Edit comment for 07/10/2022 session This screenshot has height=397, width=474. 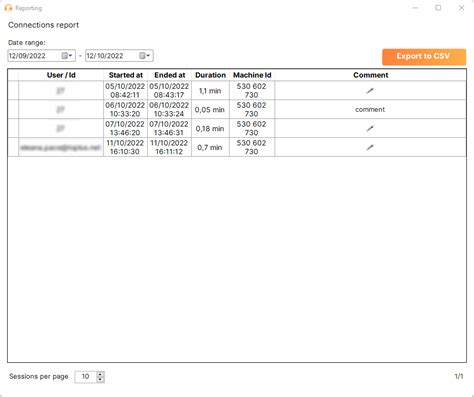(370, 128)
